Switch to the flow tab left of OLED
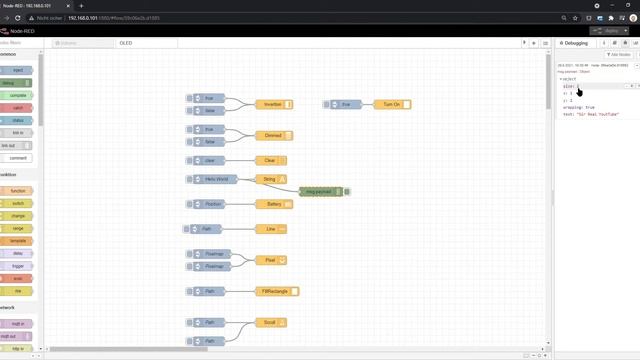 click(83, 43)
